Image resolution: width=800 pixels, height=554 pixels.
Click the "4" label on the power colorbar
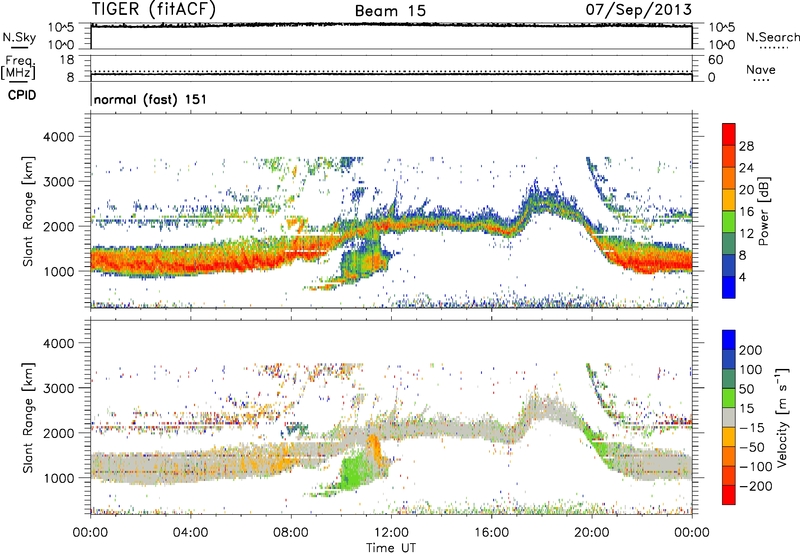tap(743, 278)
